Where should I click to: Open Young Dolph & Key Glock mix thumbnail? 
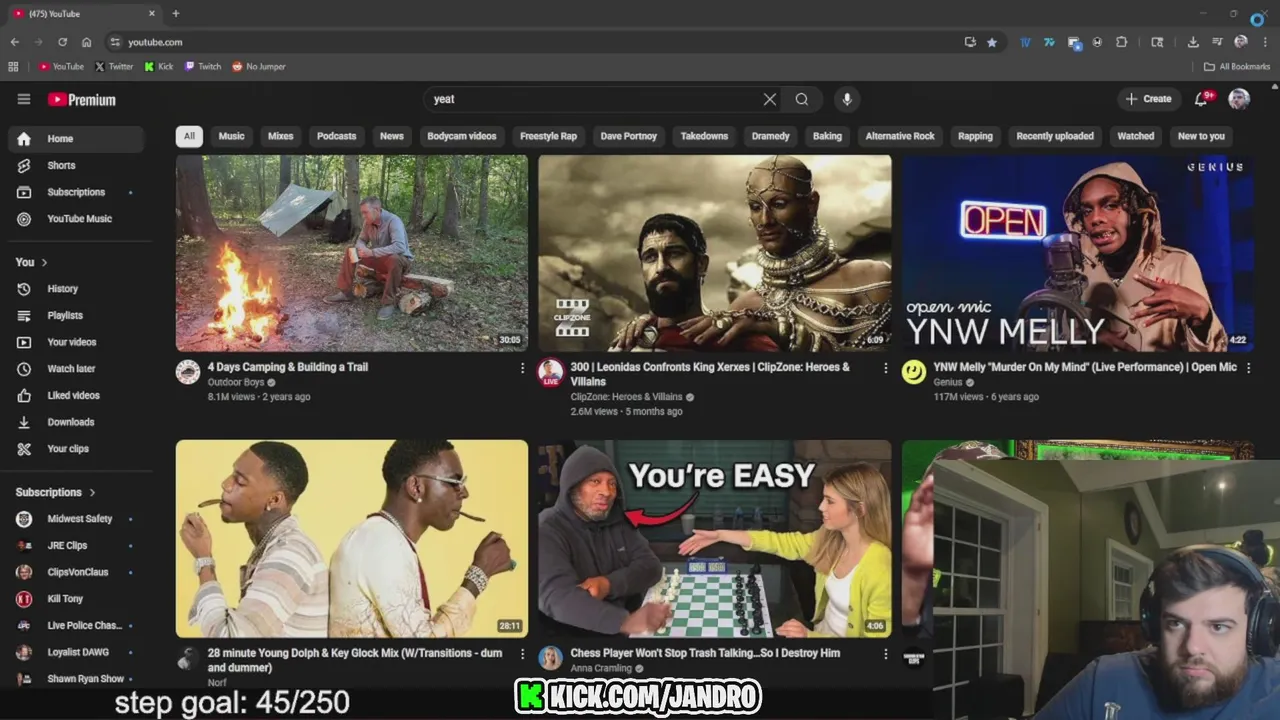(x=352, y=539)
